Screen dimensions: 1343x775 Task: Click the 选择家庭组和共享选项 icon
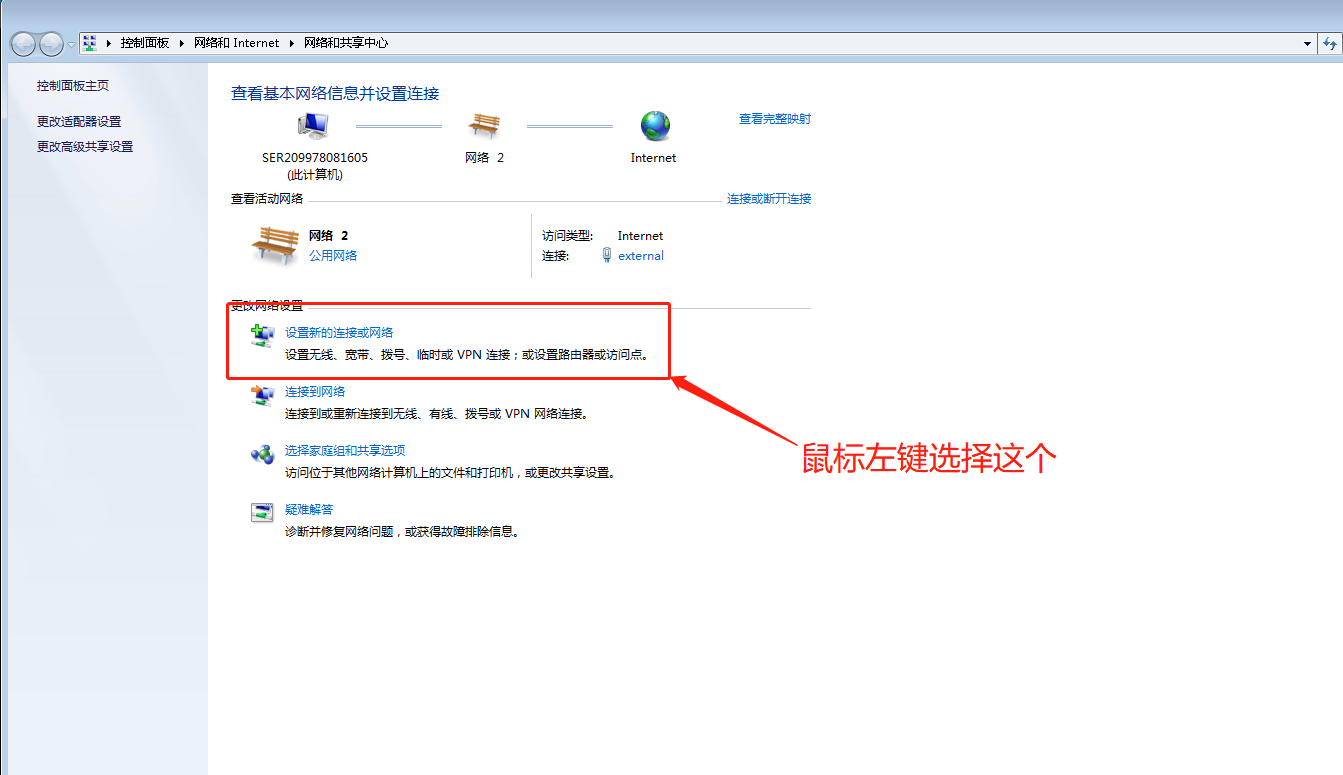click(x=262, y=454)
